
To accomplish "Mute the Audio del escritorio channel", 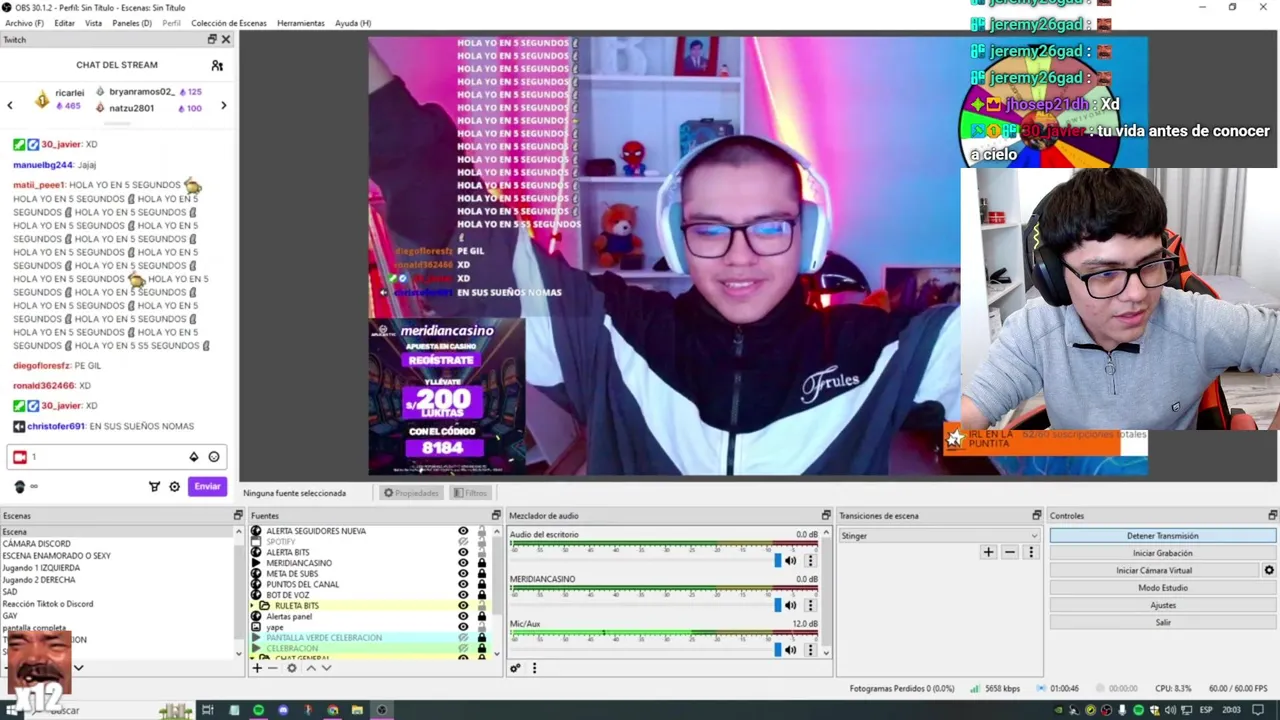I will coord(791,561).
